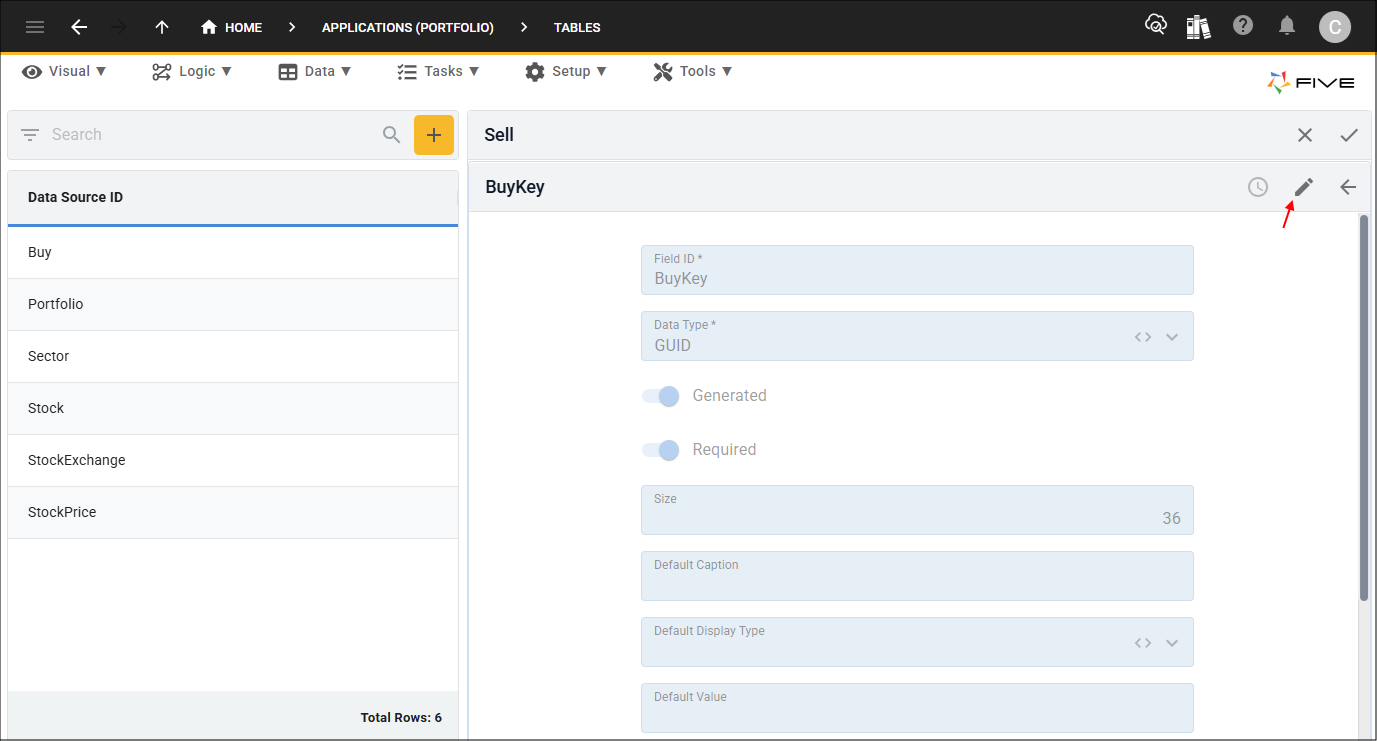Screen dimensions: 1377x741
Task: Click the up arrow navigation icon
Action: click(x=162, y=27)
